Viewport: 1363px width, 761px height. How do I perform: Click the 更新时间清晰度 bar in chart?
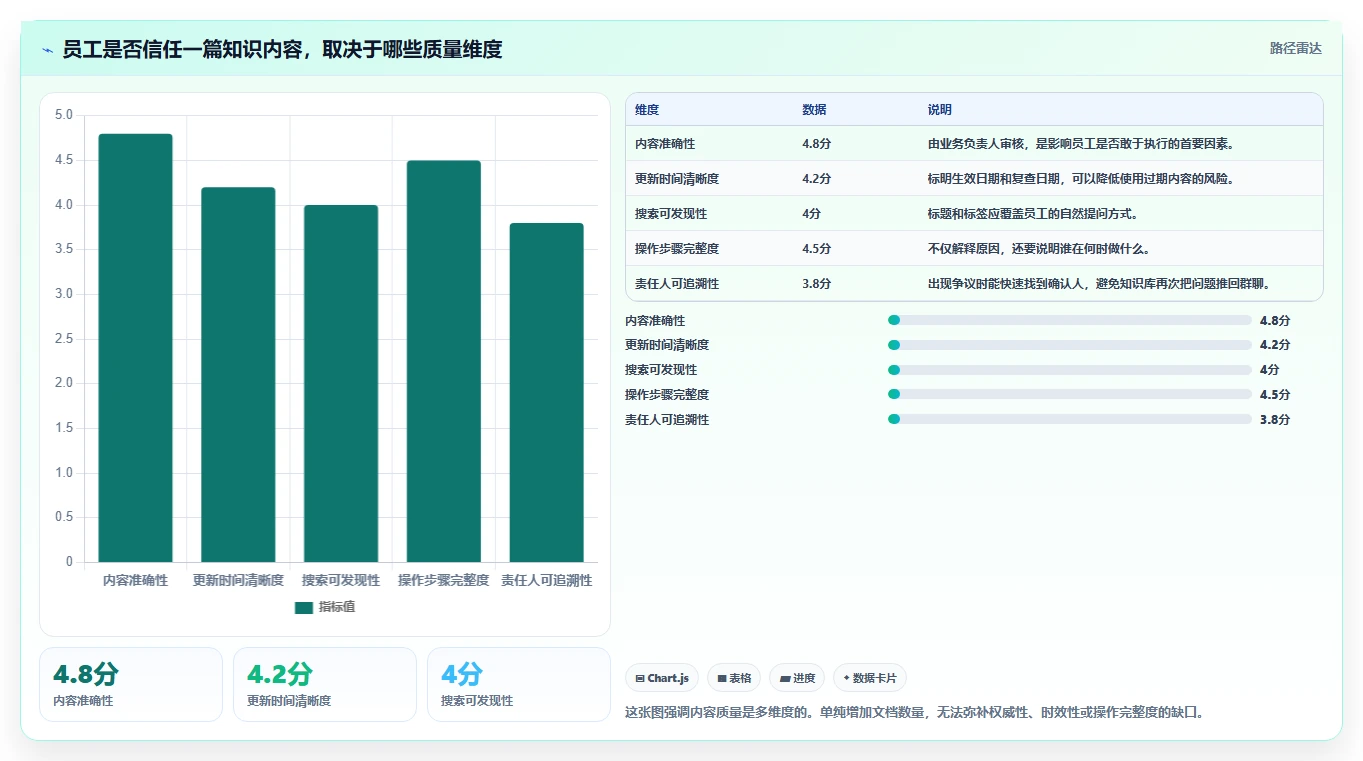pos(238,374)
